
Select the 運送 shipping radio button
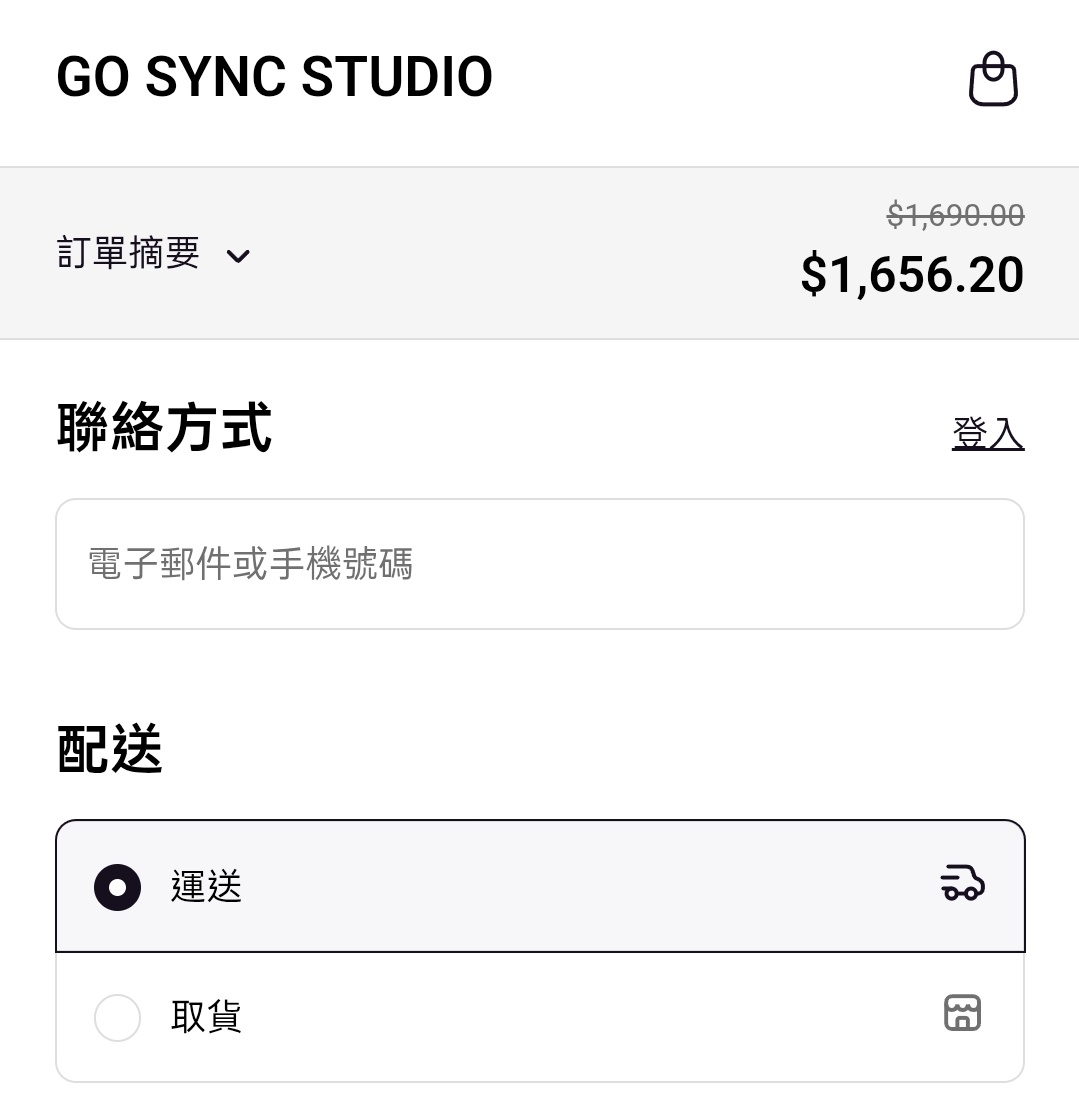[x=117, y=887]
